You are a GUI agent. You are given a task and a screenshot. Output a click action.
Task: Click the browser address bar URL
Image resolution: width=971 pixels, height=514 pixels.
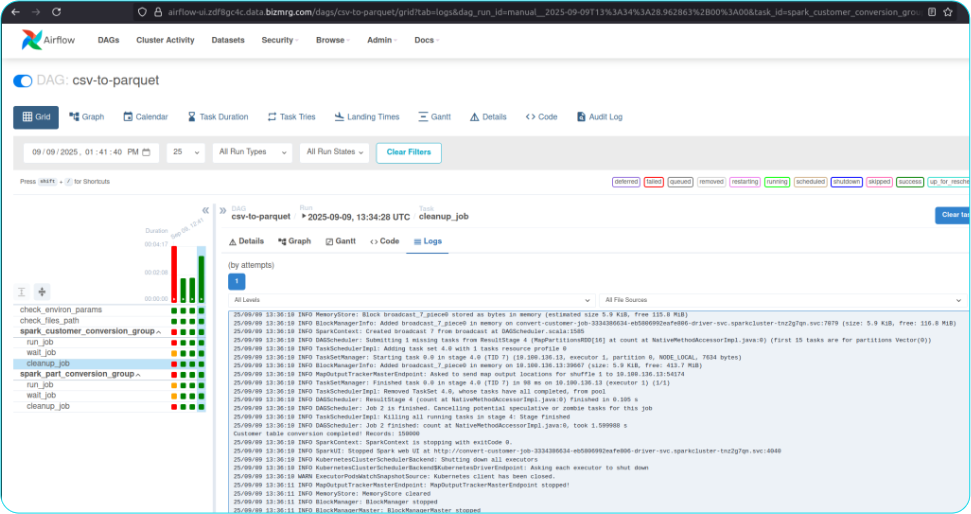coord(544,12)
